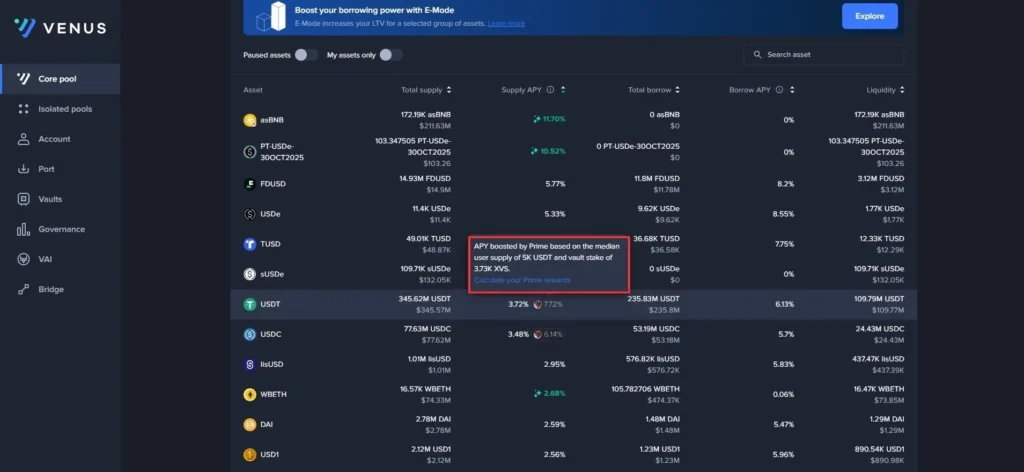Sort by Supply APY column
1024x472 pixels.
pyautogui.click(x=532, y=90)
